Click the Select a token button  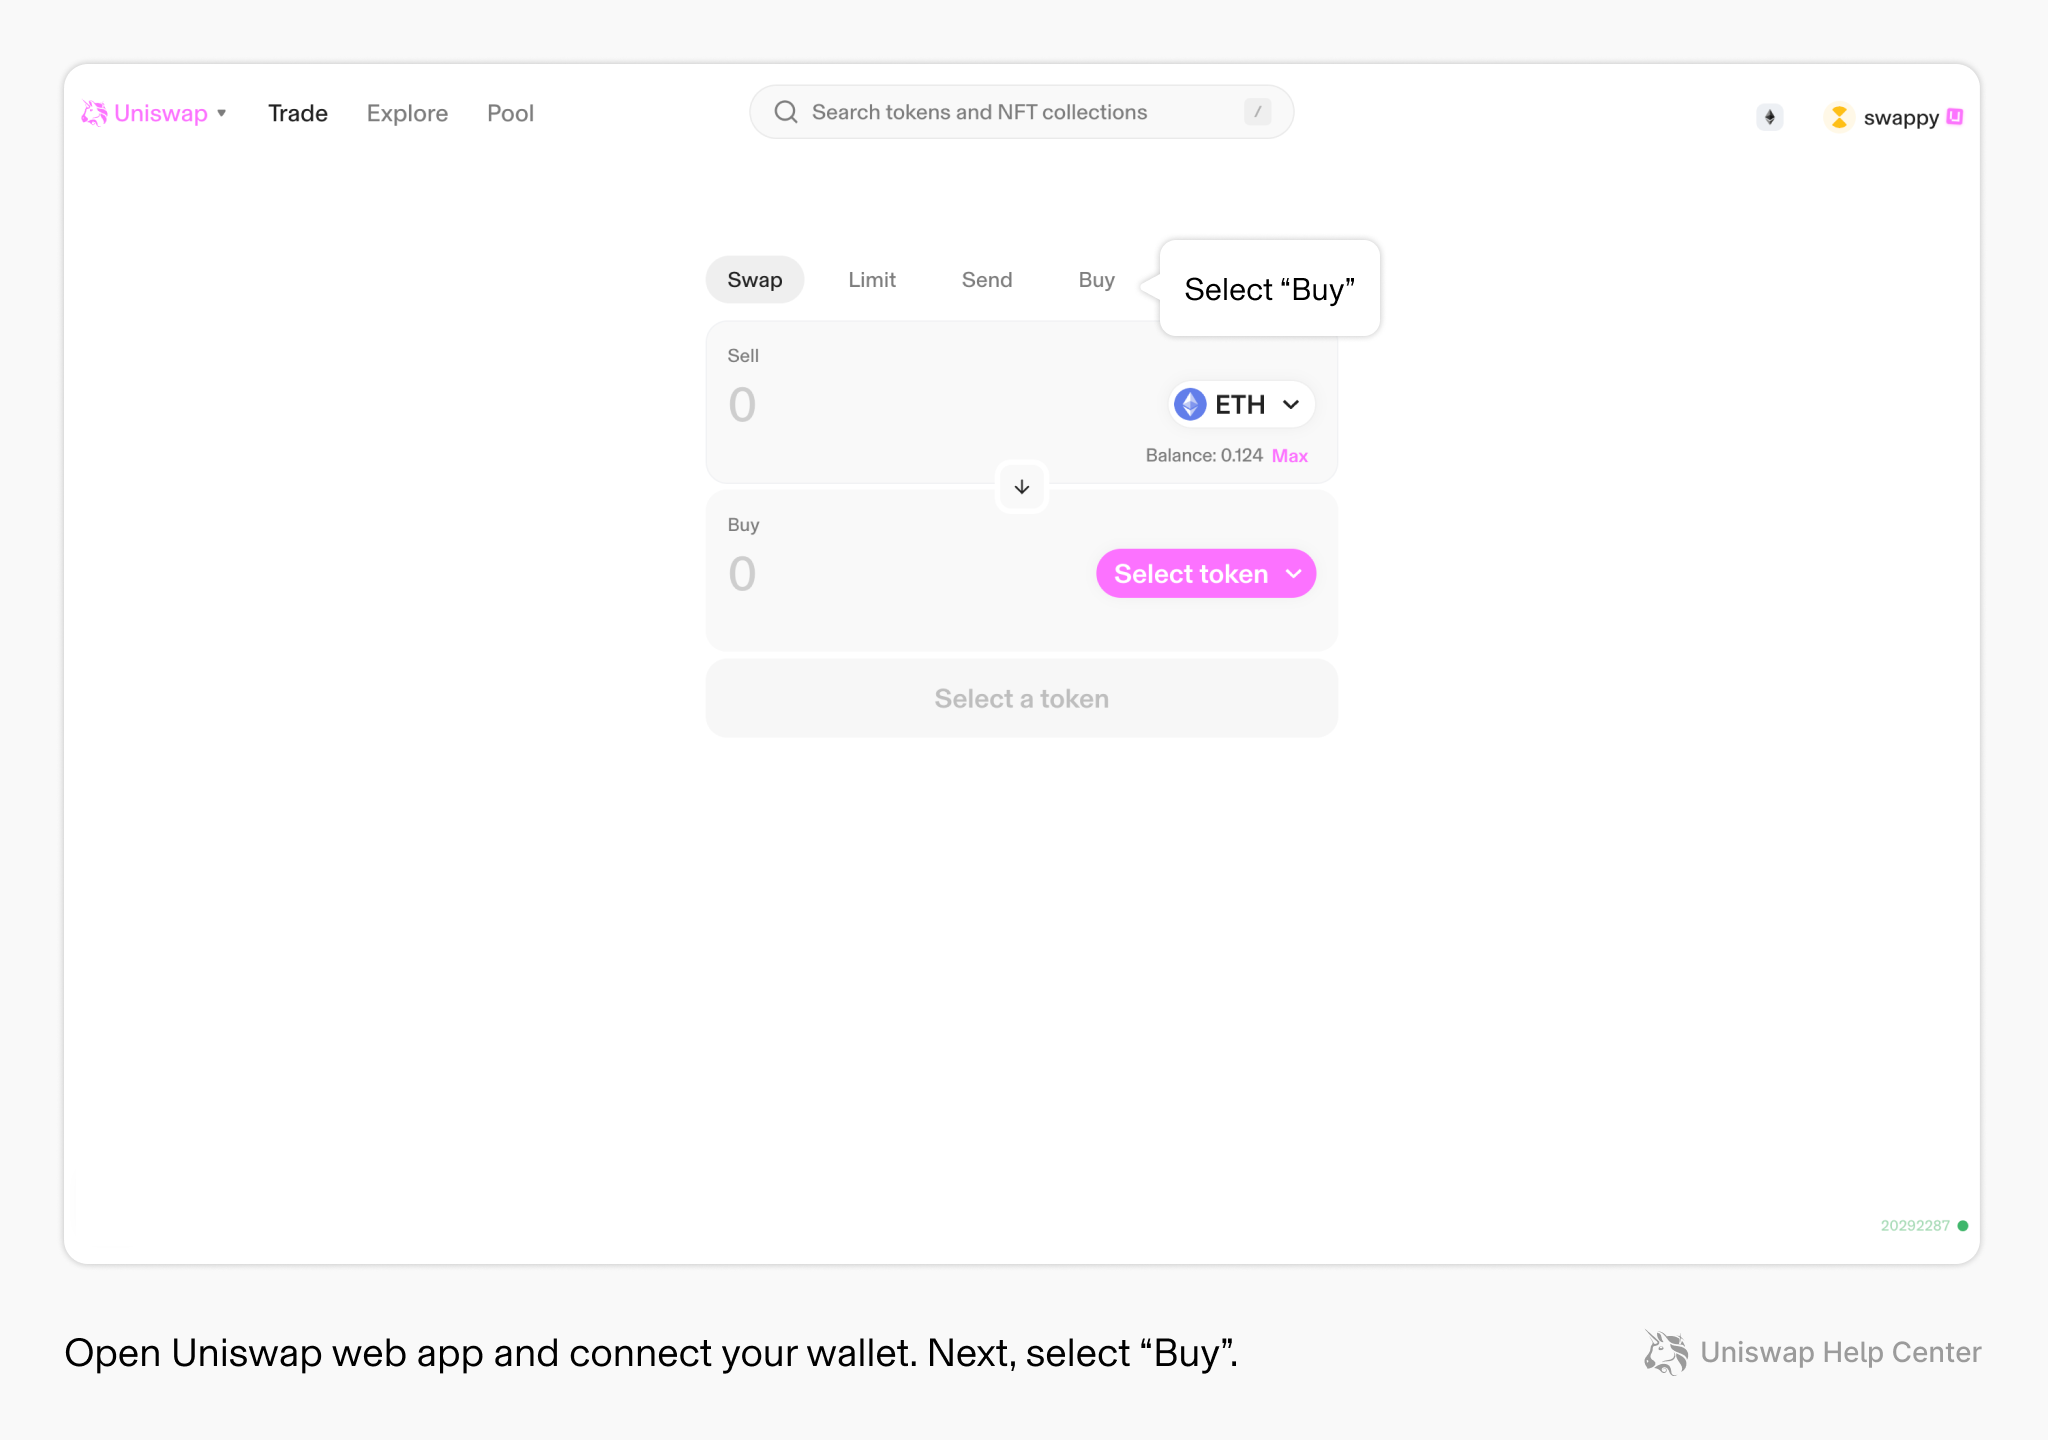(1022, 698)
